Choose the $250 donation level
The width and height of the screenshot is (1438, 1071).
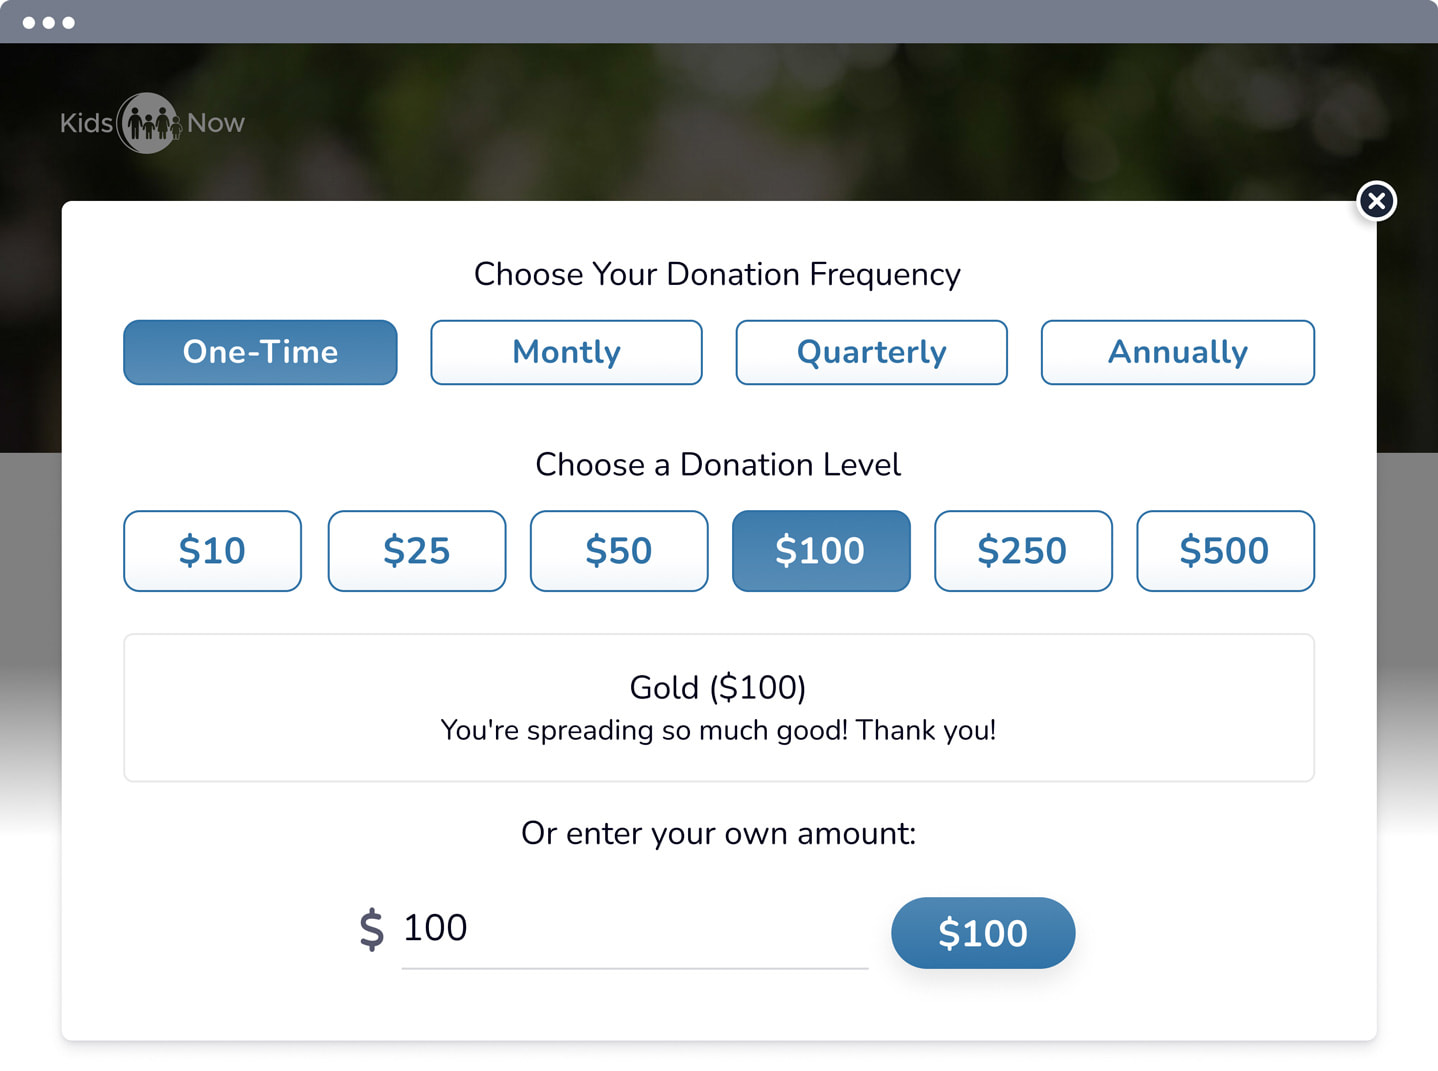click(x=1023, y=551)
